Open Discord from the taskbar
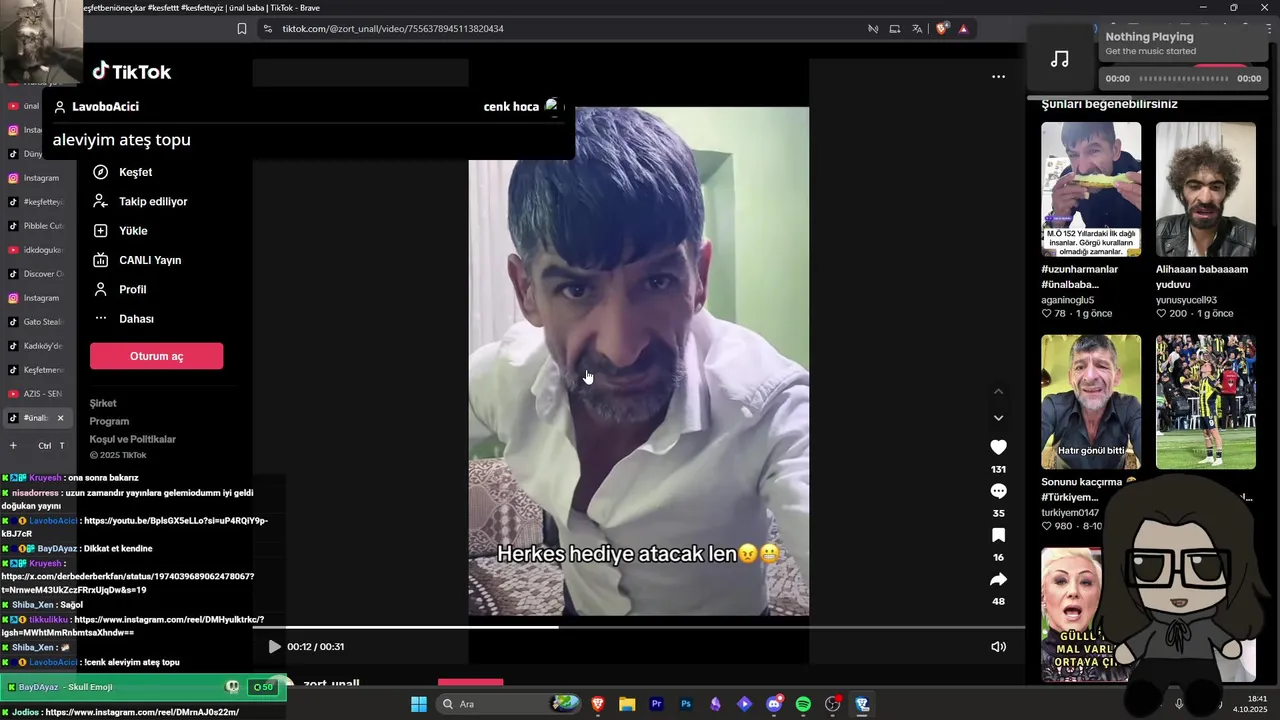Screen dimensions: 1280x720 [x=774, y=704]
